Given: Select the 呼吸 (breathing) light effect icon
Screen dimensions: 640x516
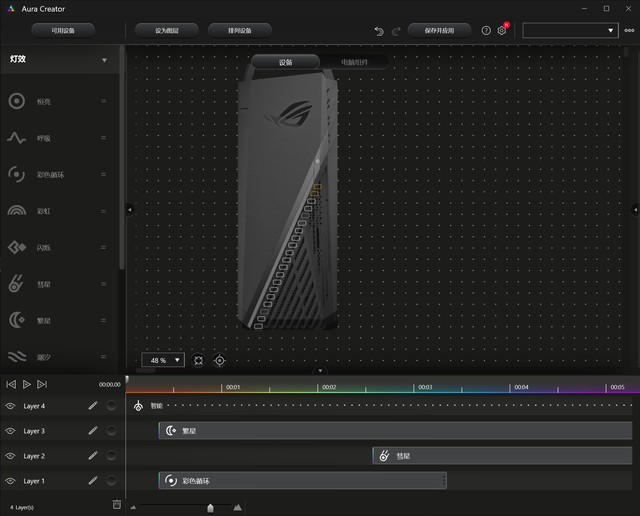Looking at the screenshot, I should [16, 138].
